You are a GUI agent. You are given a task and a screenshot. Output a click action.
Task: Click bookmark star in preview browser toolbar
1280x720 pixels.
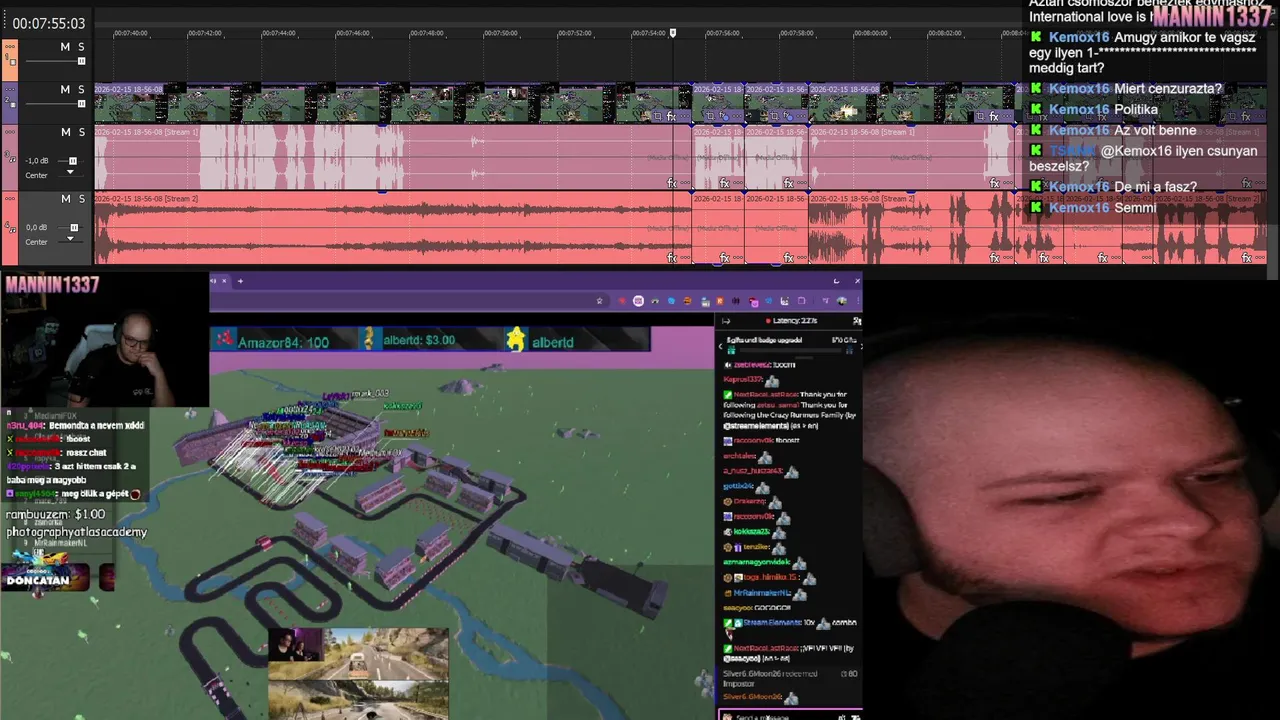[x=599, y=301]
